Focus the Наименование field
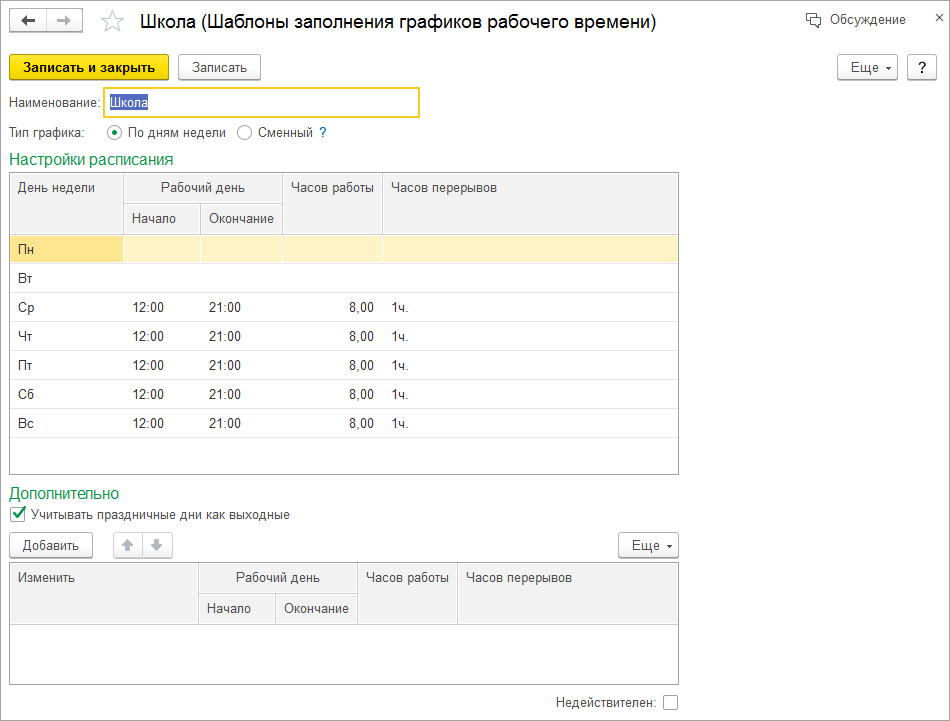 click(x=262, y=102)
